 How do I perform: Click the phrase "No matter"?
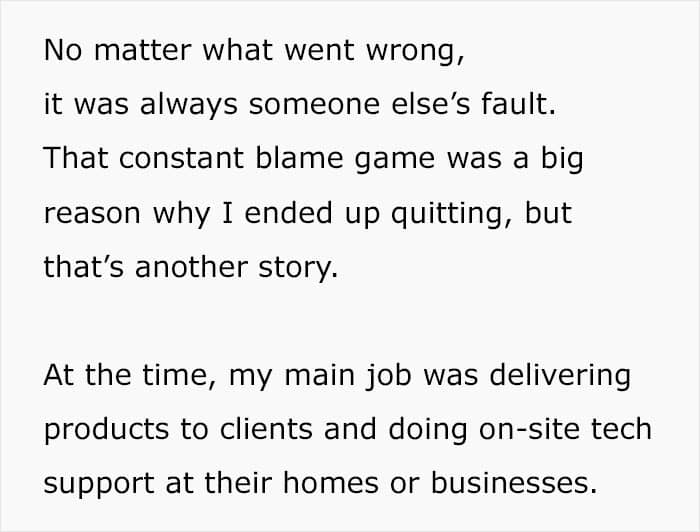(118, 50)
